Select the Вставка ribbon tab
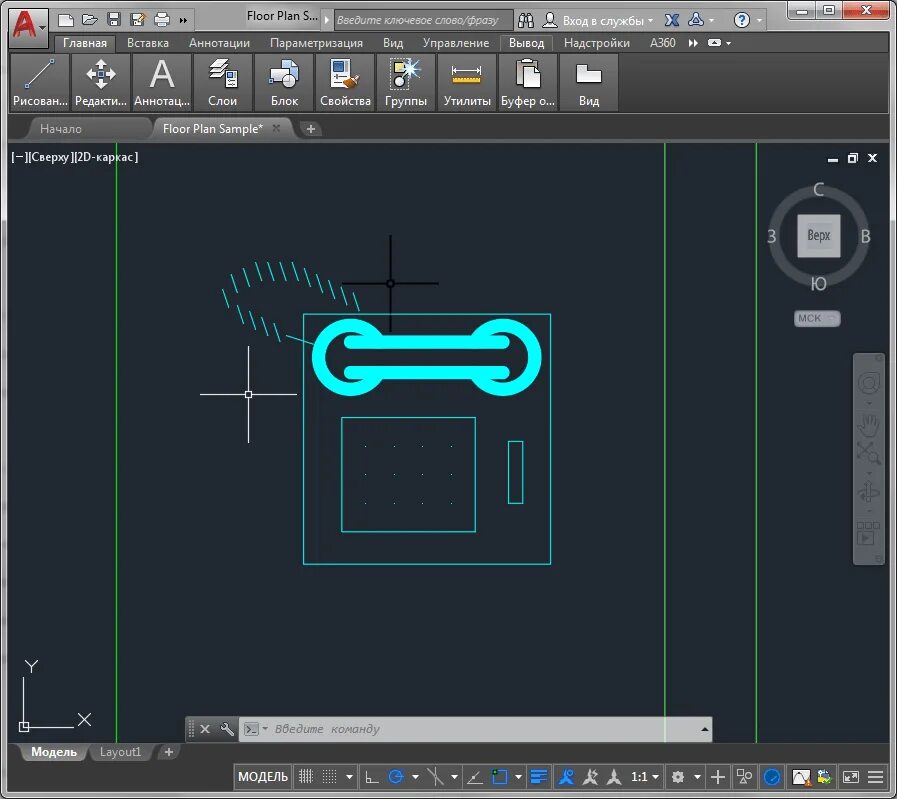The width and height of the screenshot is (897, 799). (148, 43)
